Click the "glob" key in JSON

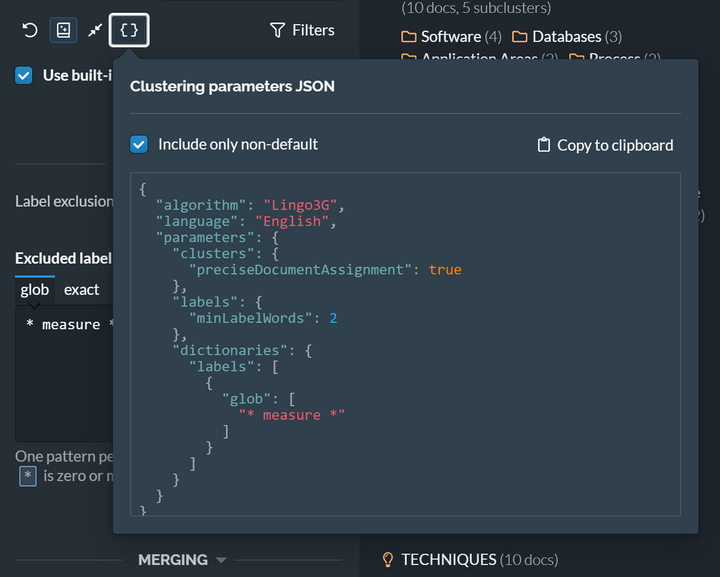247,399
